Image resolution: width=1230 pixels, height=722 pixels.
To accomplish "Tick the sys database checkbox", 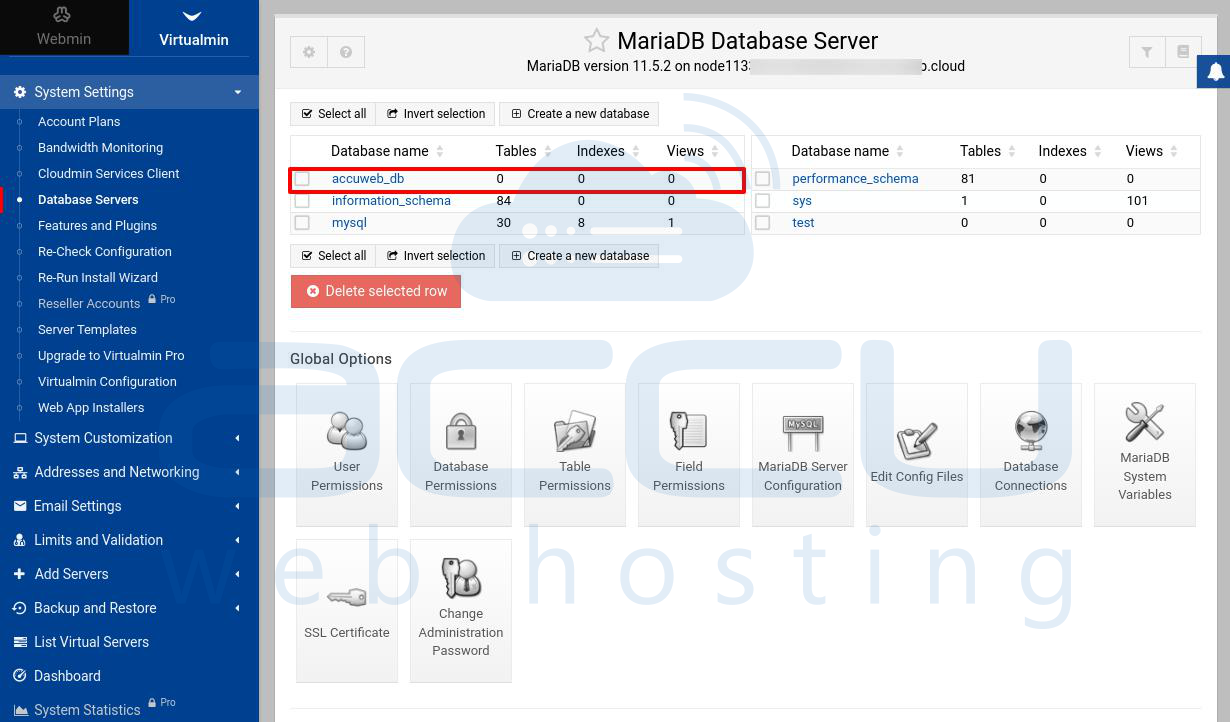I will (x=763, y=201).
